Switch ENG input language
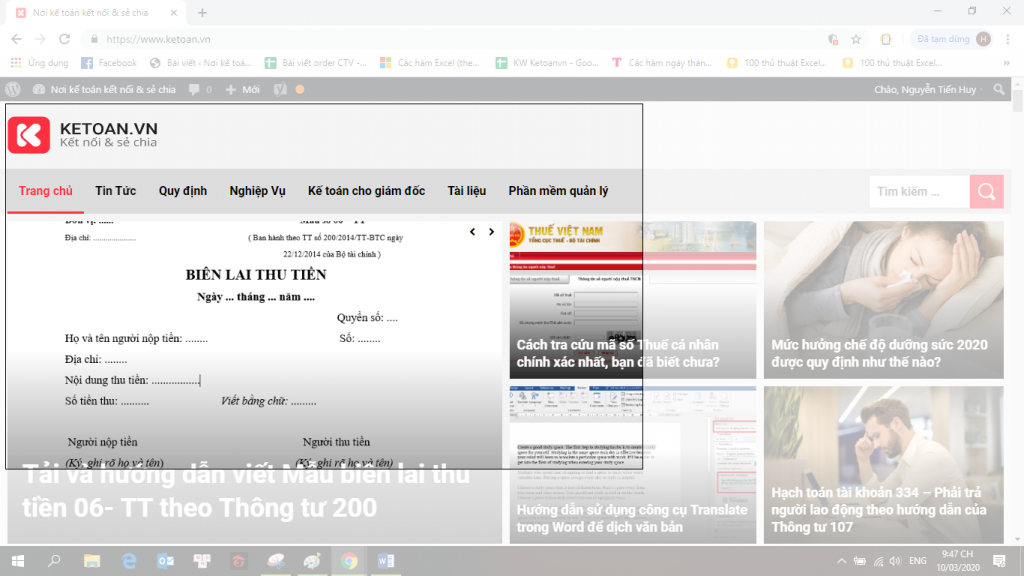Screen dimensions: 1024x576 (x=918, y=561)
